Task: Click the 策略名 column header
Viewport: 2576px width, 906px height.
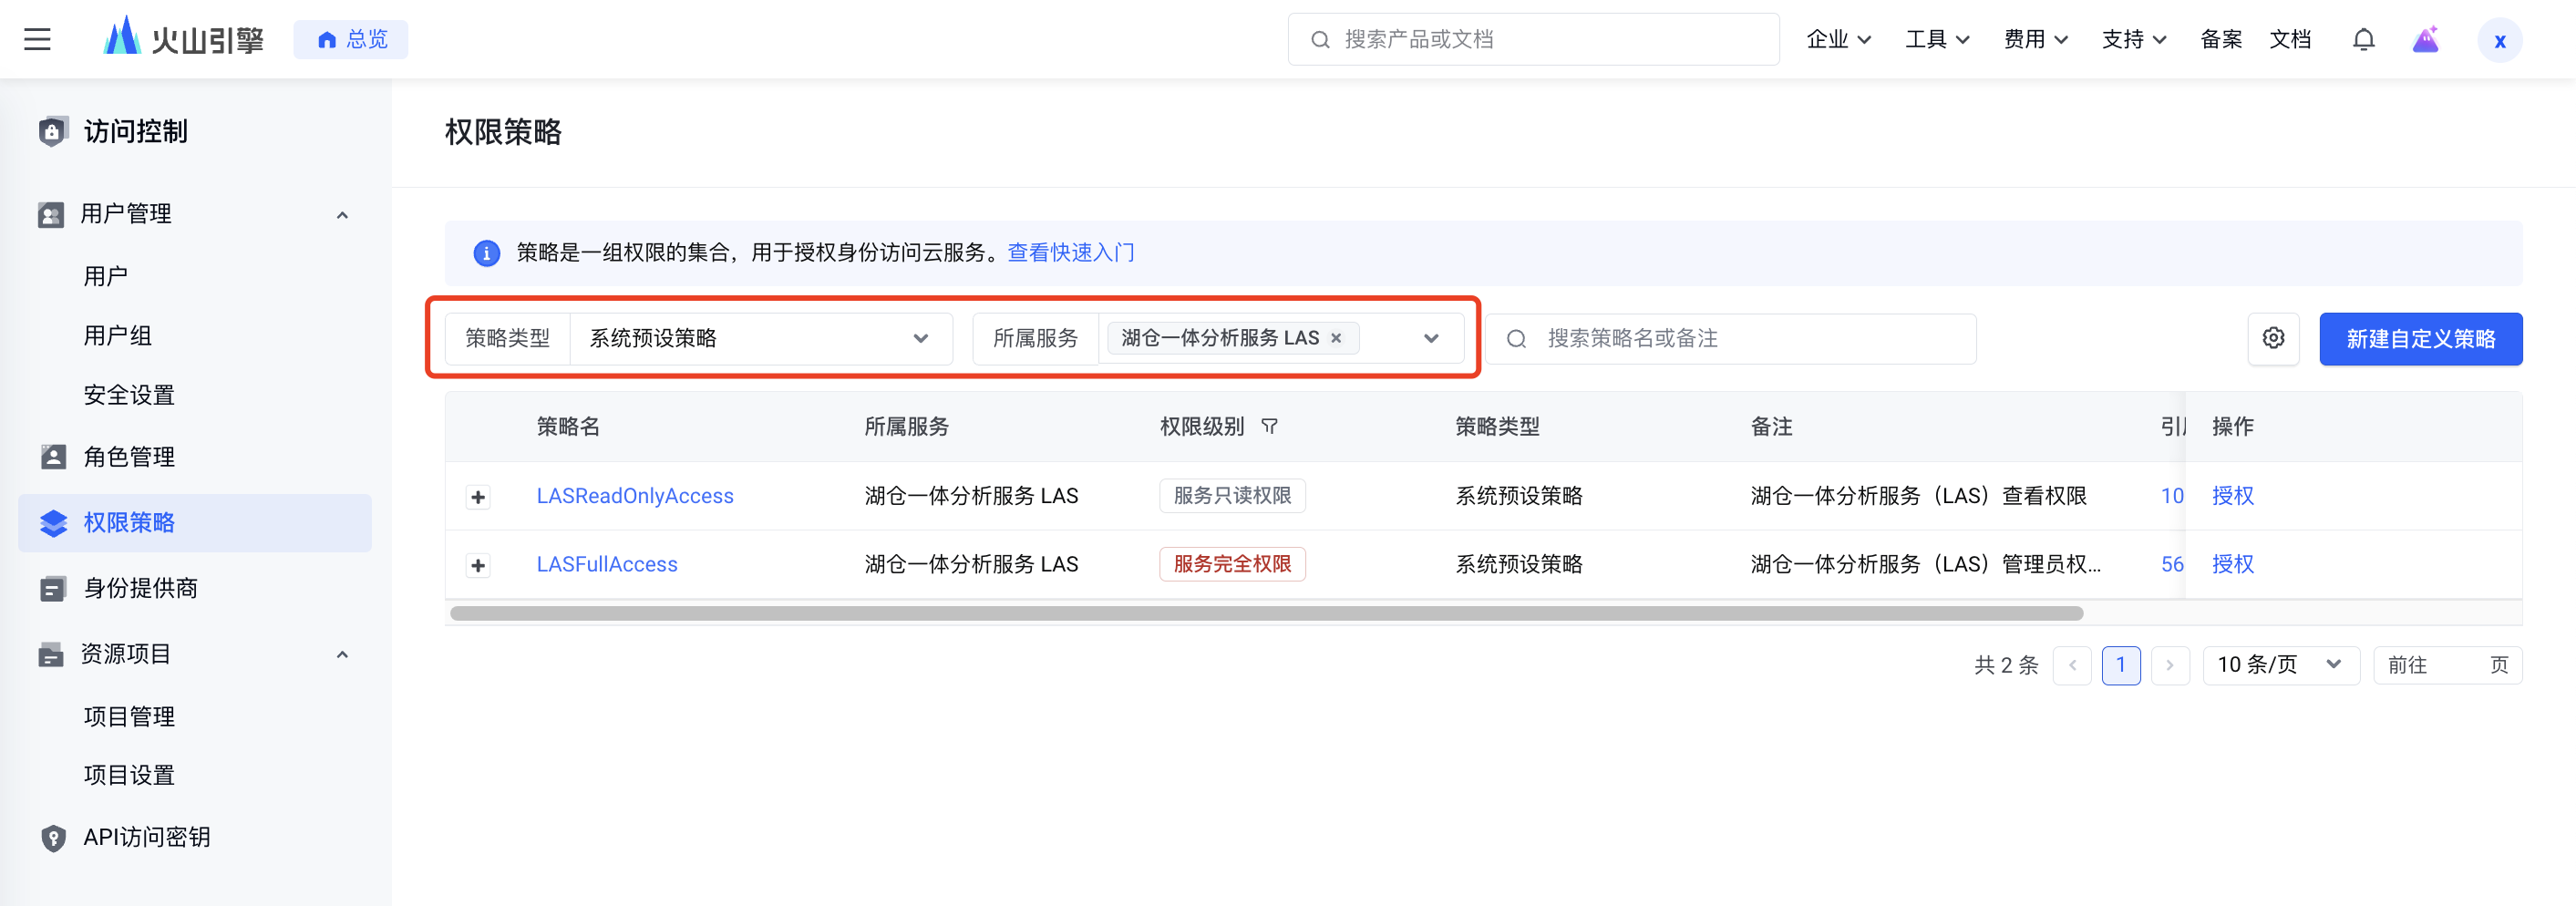Action: [x=568, y=427]
